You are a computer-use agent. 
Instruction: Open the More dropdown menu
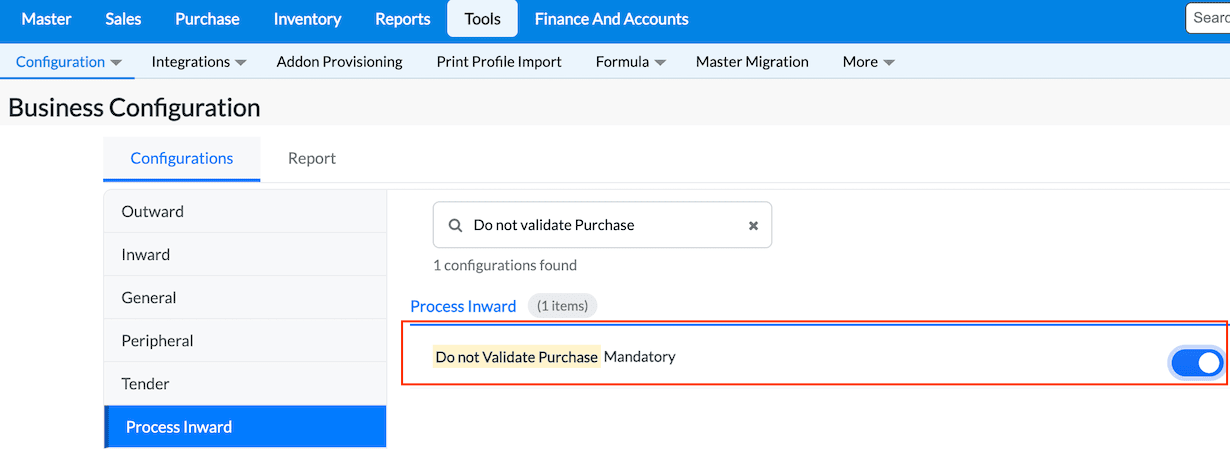pos(868,62)
